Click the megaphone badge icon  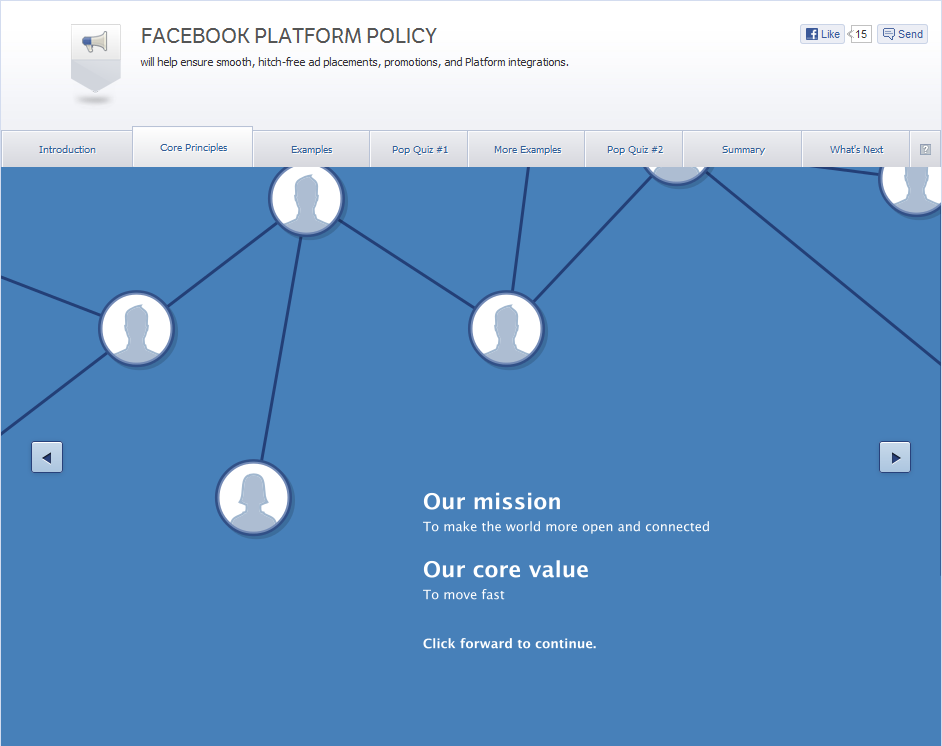click(x=96, y=59)
